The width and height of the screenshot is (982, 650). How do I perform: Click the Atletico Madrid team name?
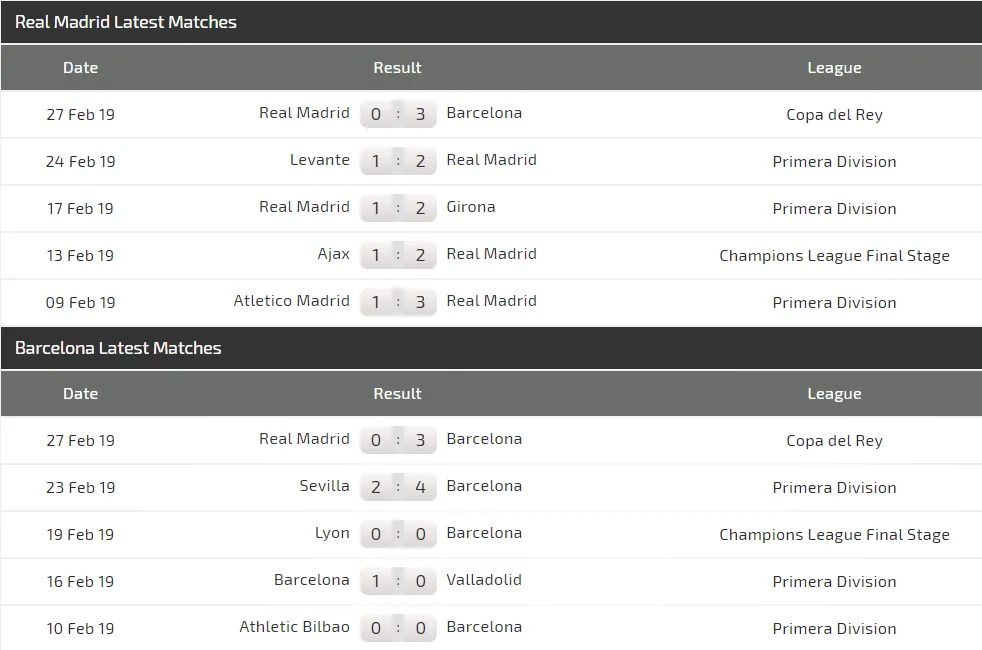(x=292, y=301)
